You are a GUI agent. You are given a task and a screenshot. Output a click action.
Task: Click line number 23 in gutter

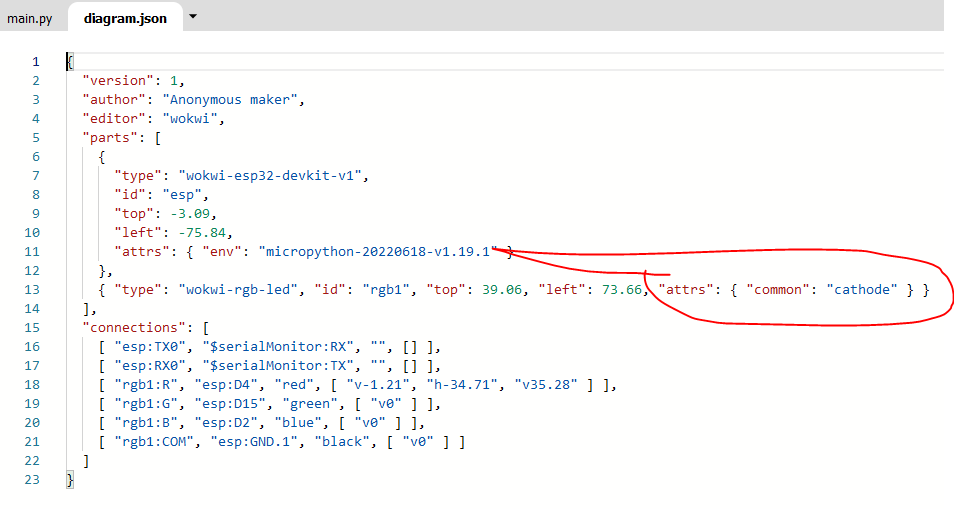[32, 479]
